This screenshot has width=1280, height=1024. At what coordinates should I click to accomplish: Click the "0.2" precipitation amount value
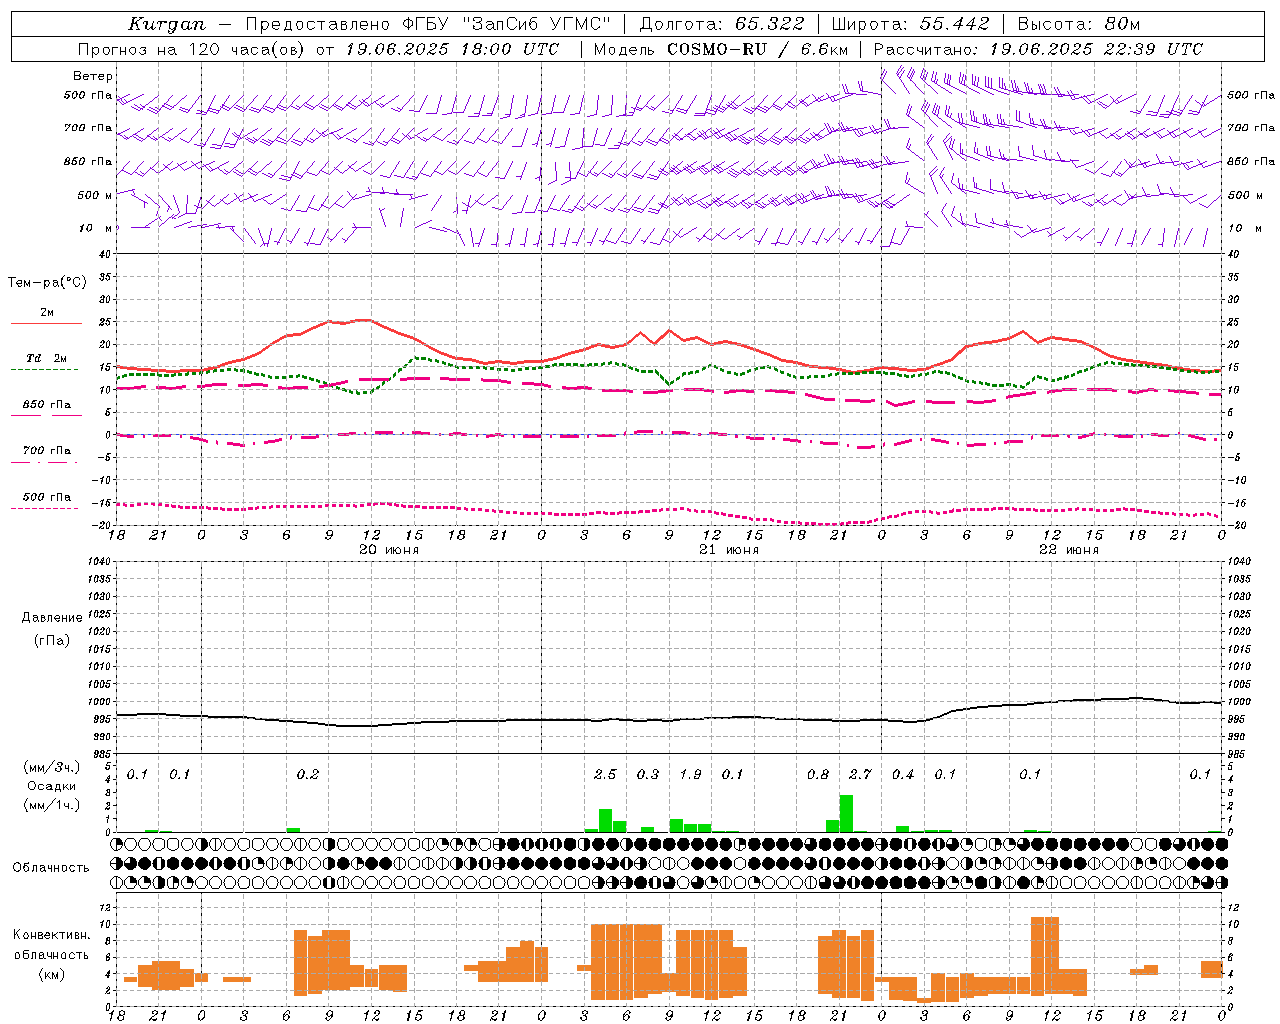tap(308, 774)
